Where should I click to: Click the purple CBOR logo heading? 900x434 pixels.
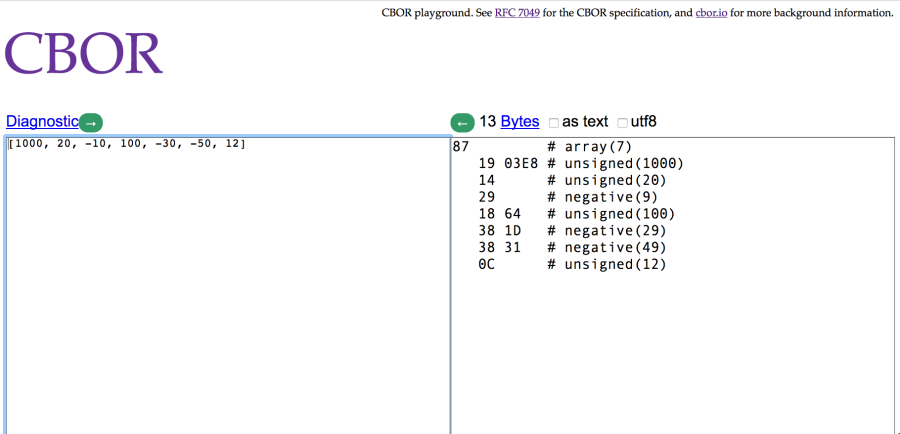(84, 54)
